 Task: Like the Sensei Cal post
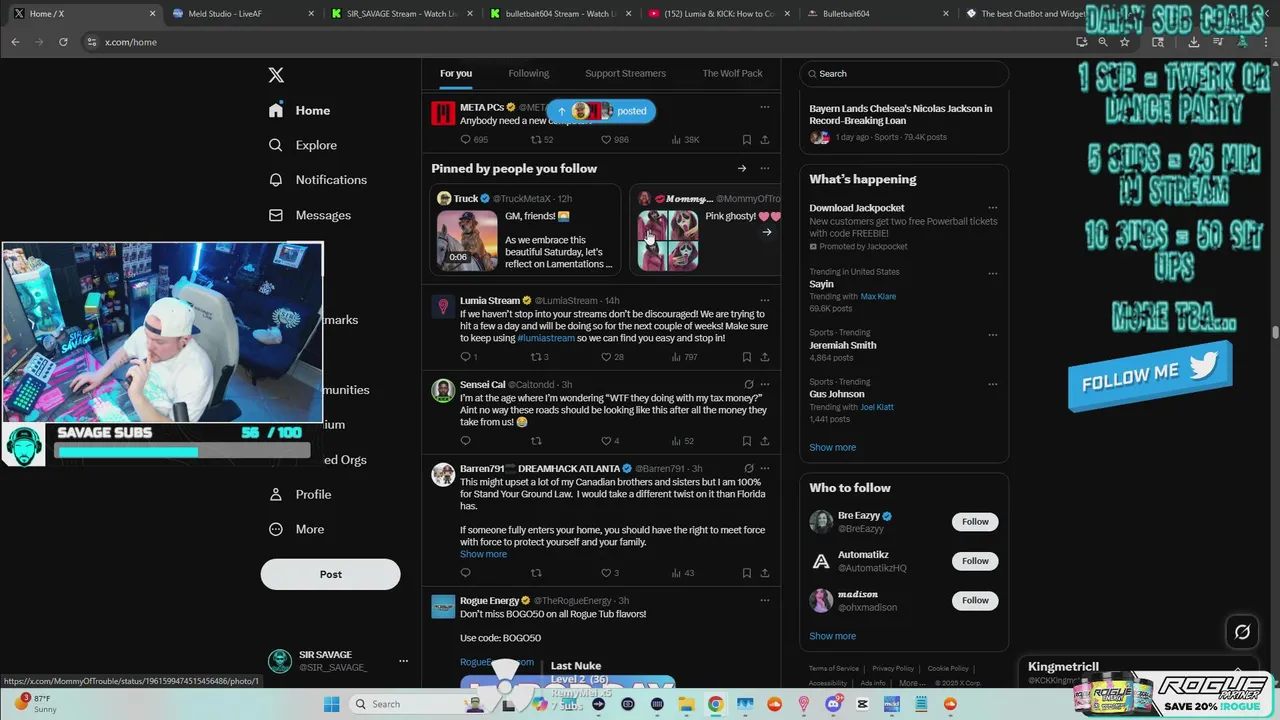[606, 441]
